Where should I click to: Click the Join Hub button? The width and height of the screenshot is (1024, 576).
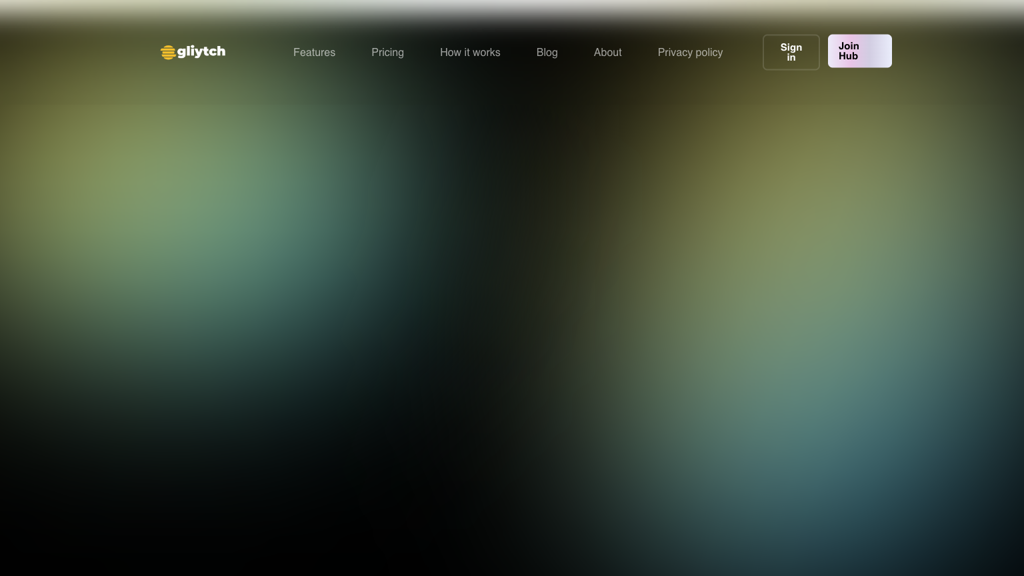point(859,51)
